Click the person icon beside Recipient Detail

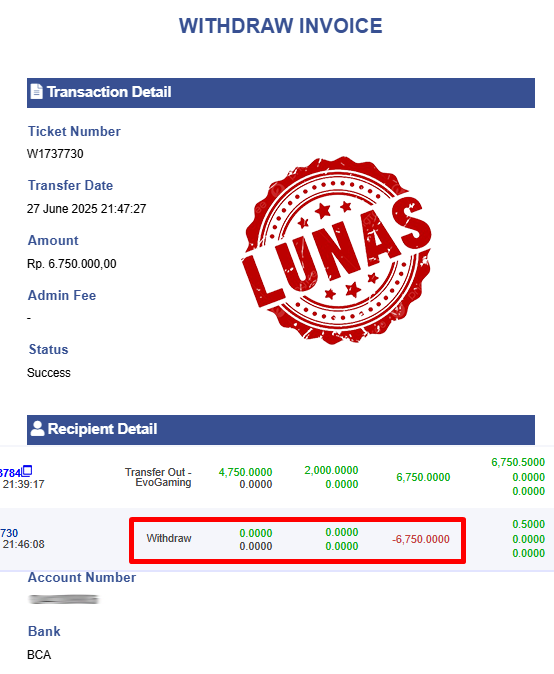(x=37, y=429)
